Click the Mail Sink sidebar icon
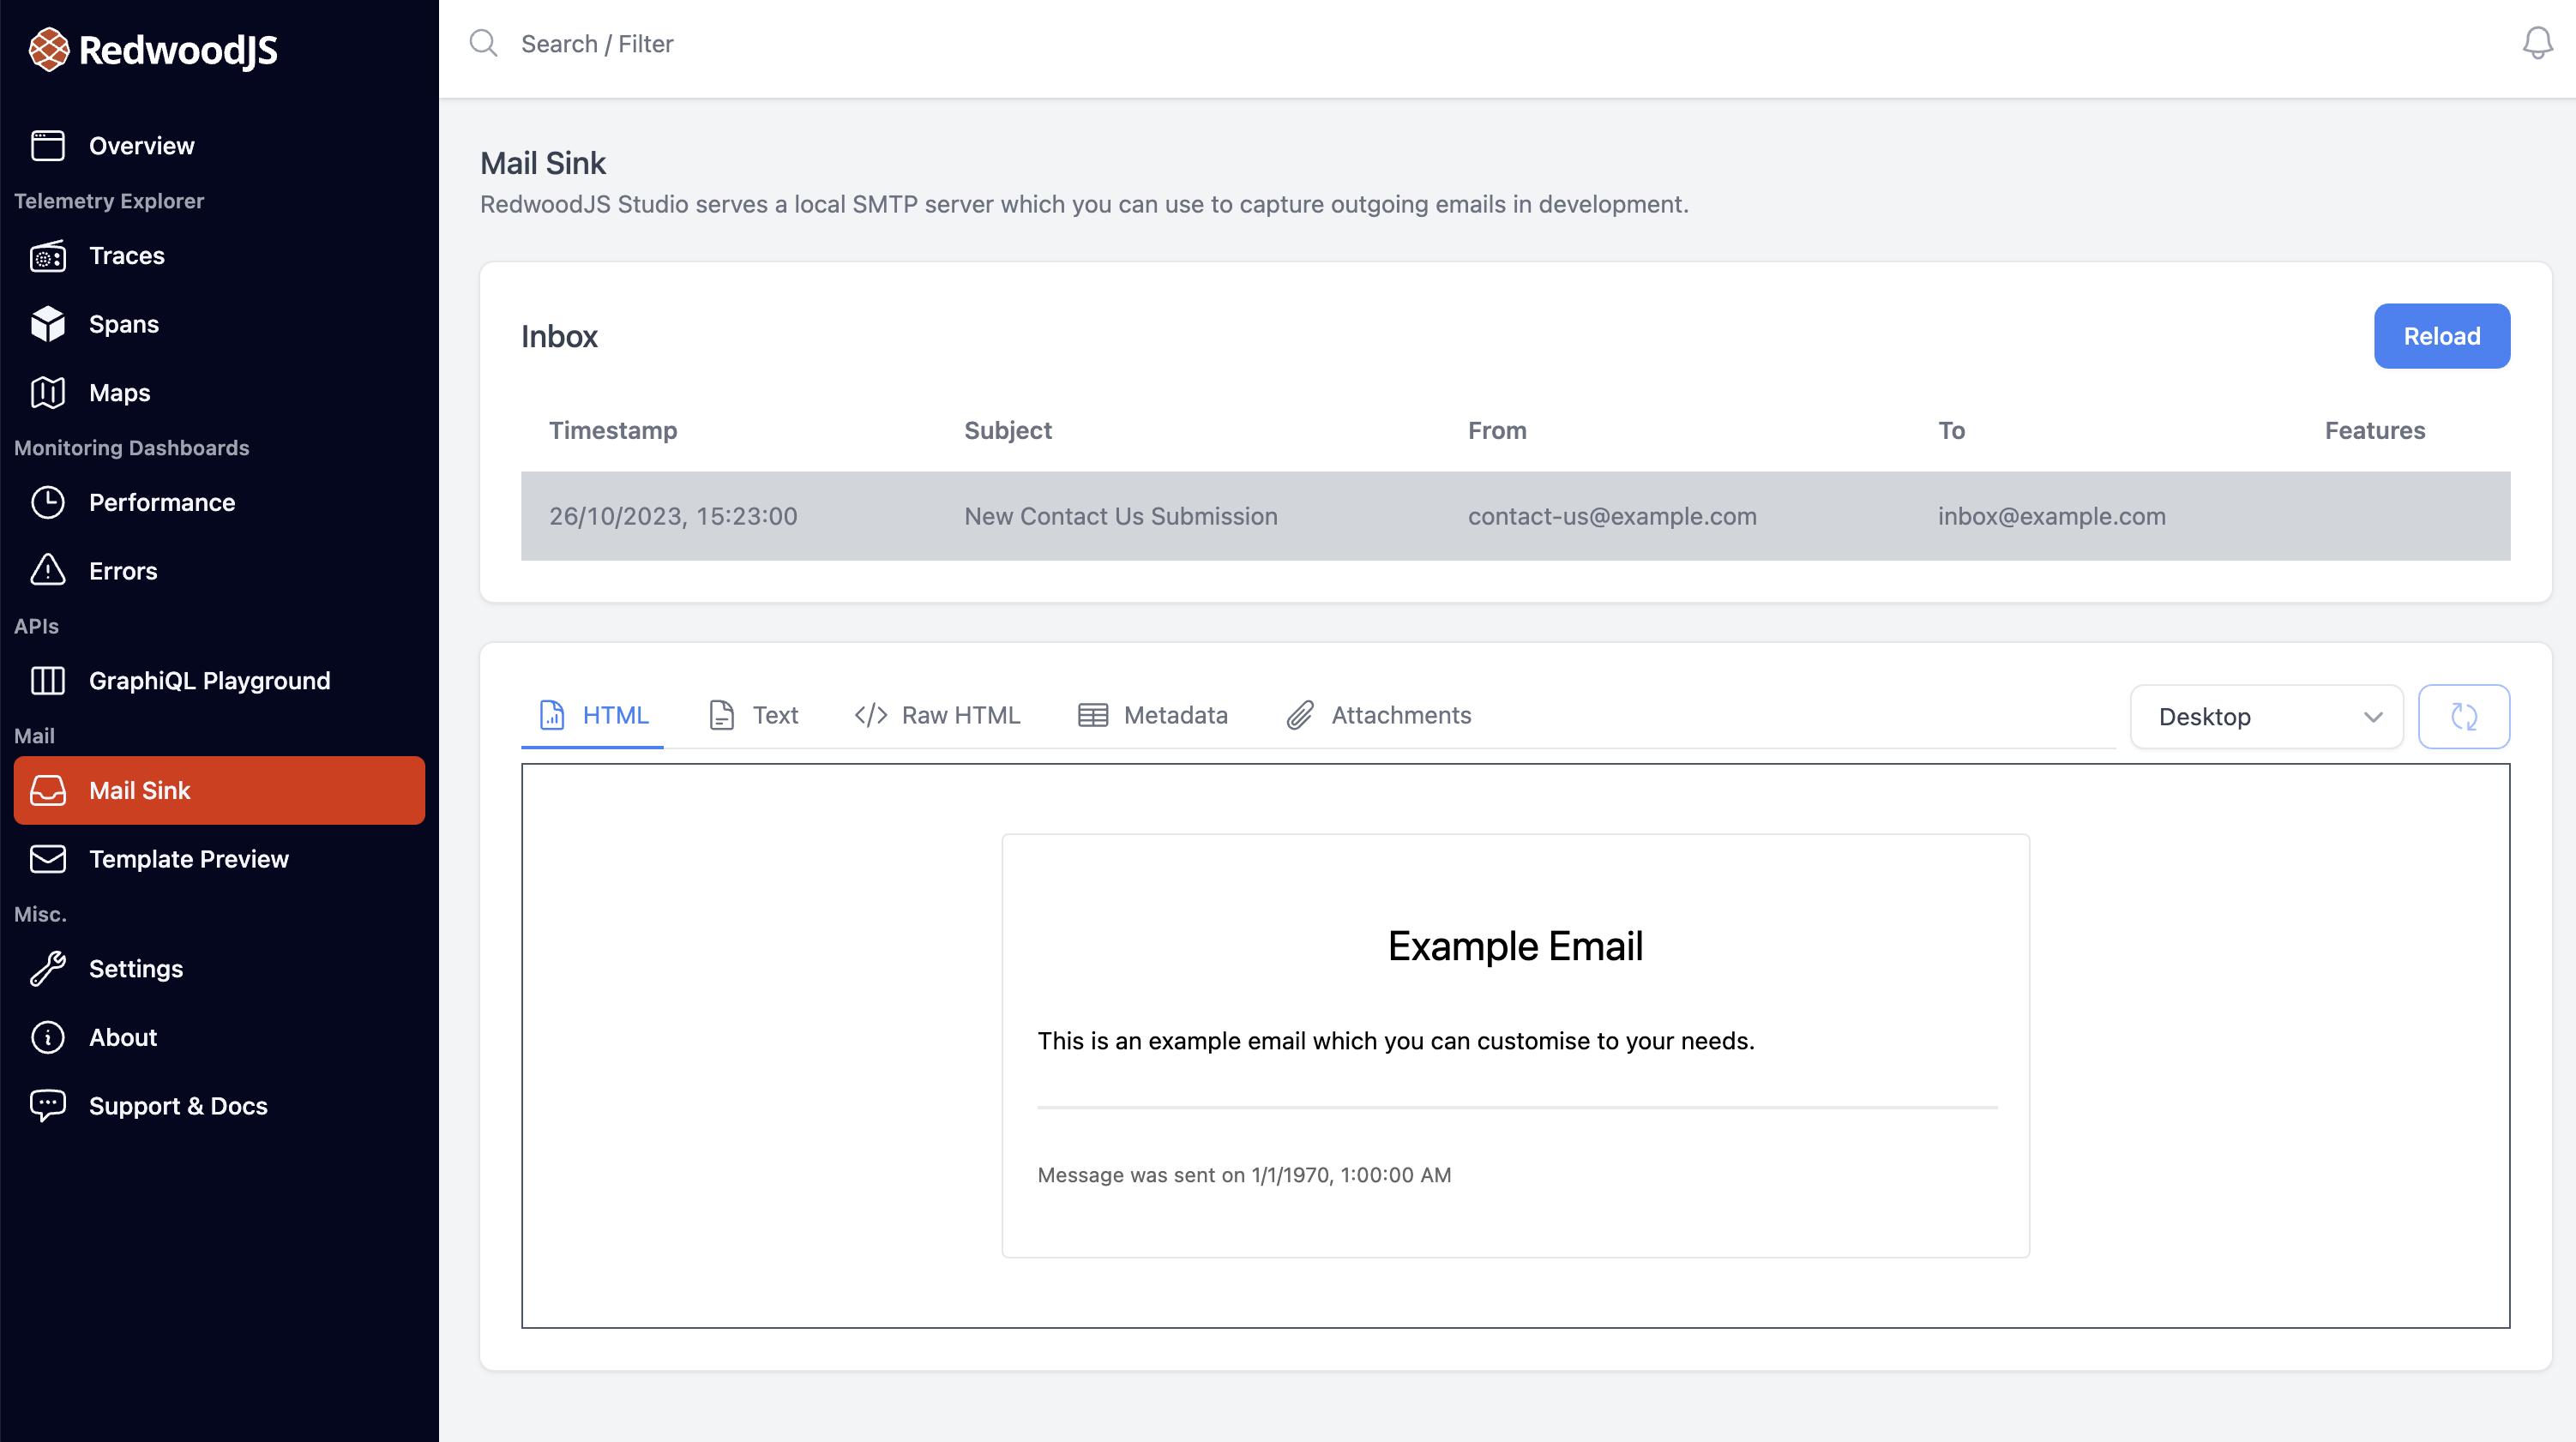The width and height of the screenshot is (2576, 1442). click(50, 789)
